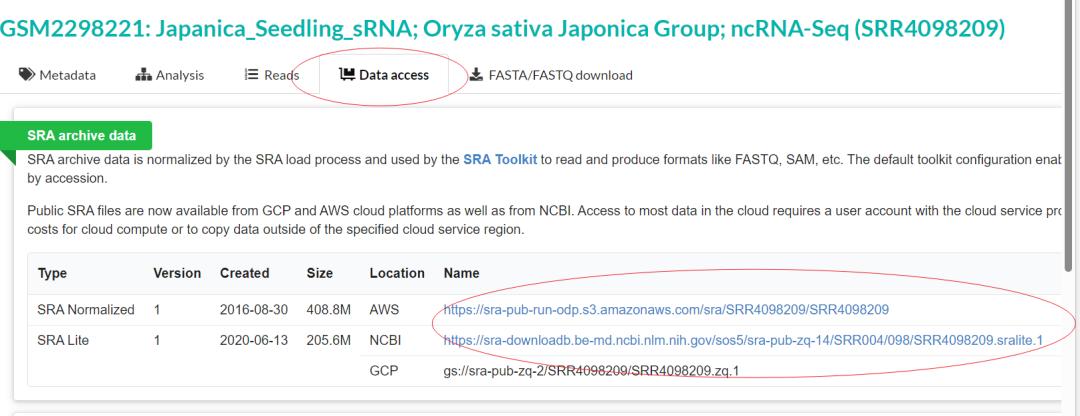Image resolution: width=1080 pixels, height=416 pixels.
Task: Click the list icon beside Reads
Action: (x=251, y=76)
